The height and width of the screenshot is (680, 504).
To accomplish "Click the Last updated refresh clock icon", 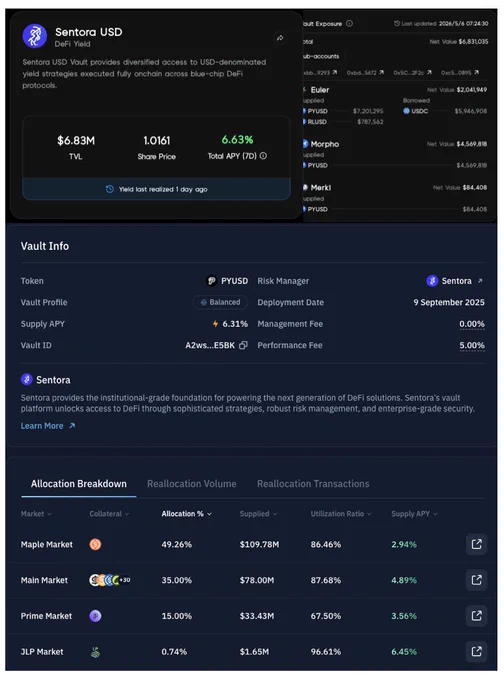I will coord(396,23).
